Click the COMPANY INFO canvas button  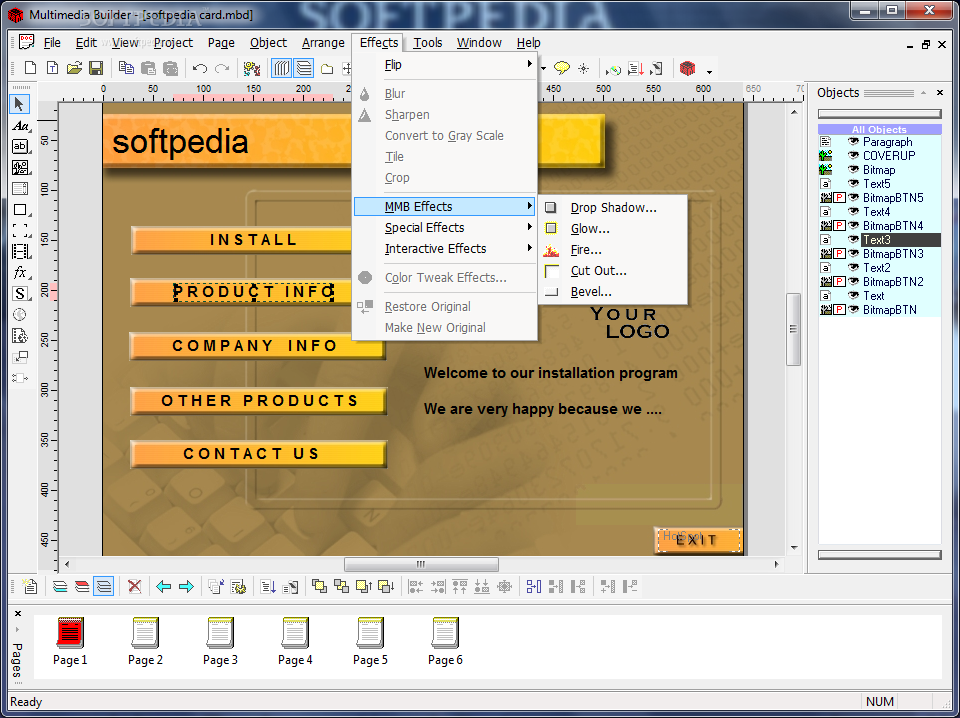click(257, 346)
